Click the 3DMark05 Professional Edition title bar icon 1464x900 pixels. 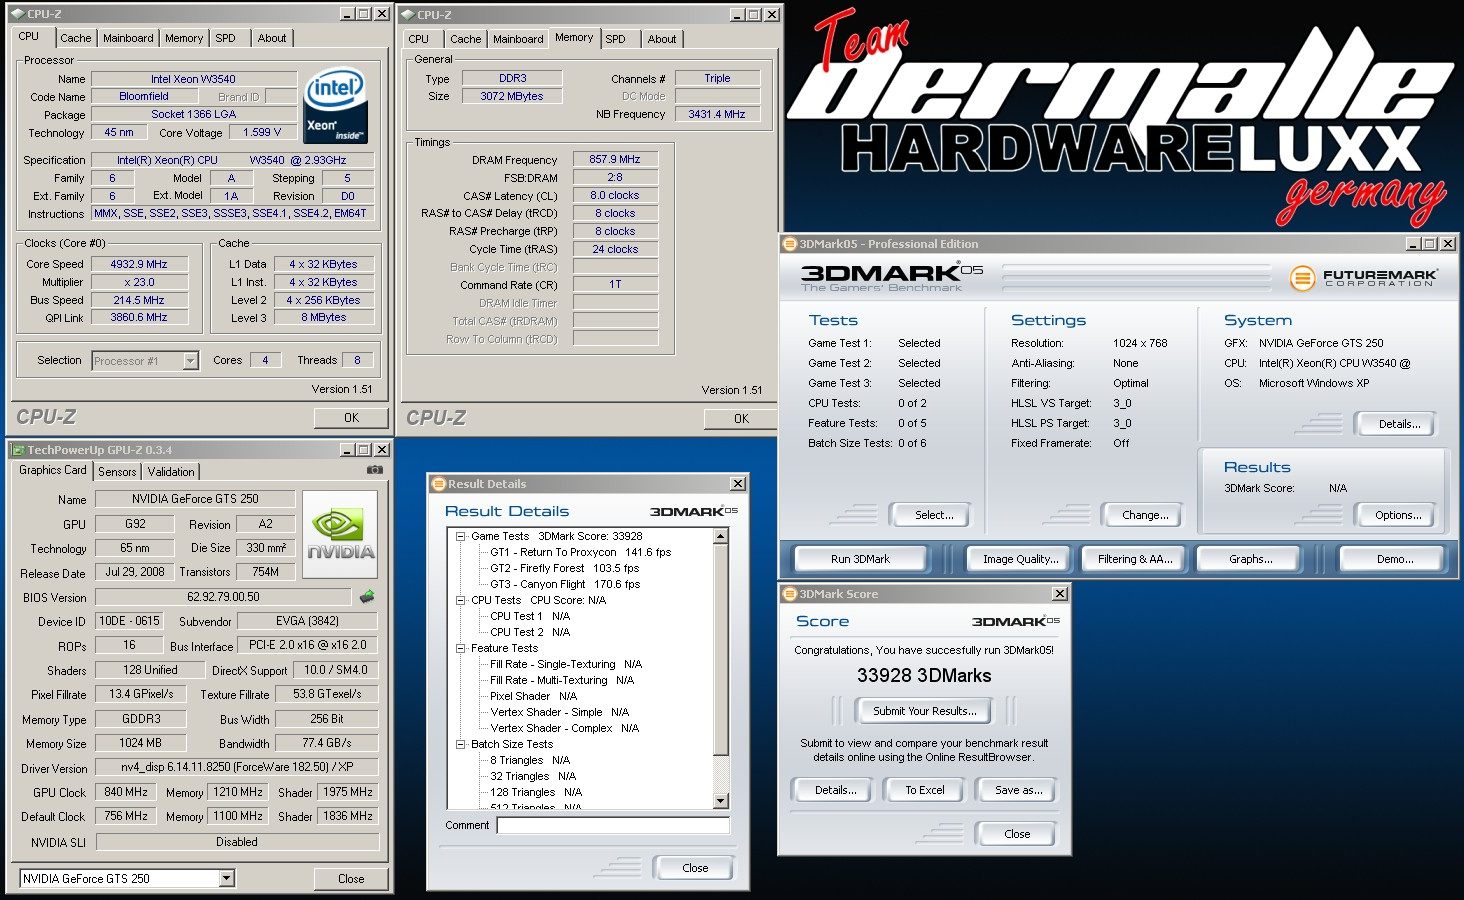coord(789,244)
